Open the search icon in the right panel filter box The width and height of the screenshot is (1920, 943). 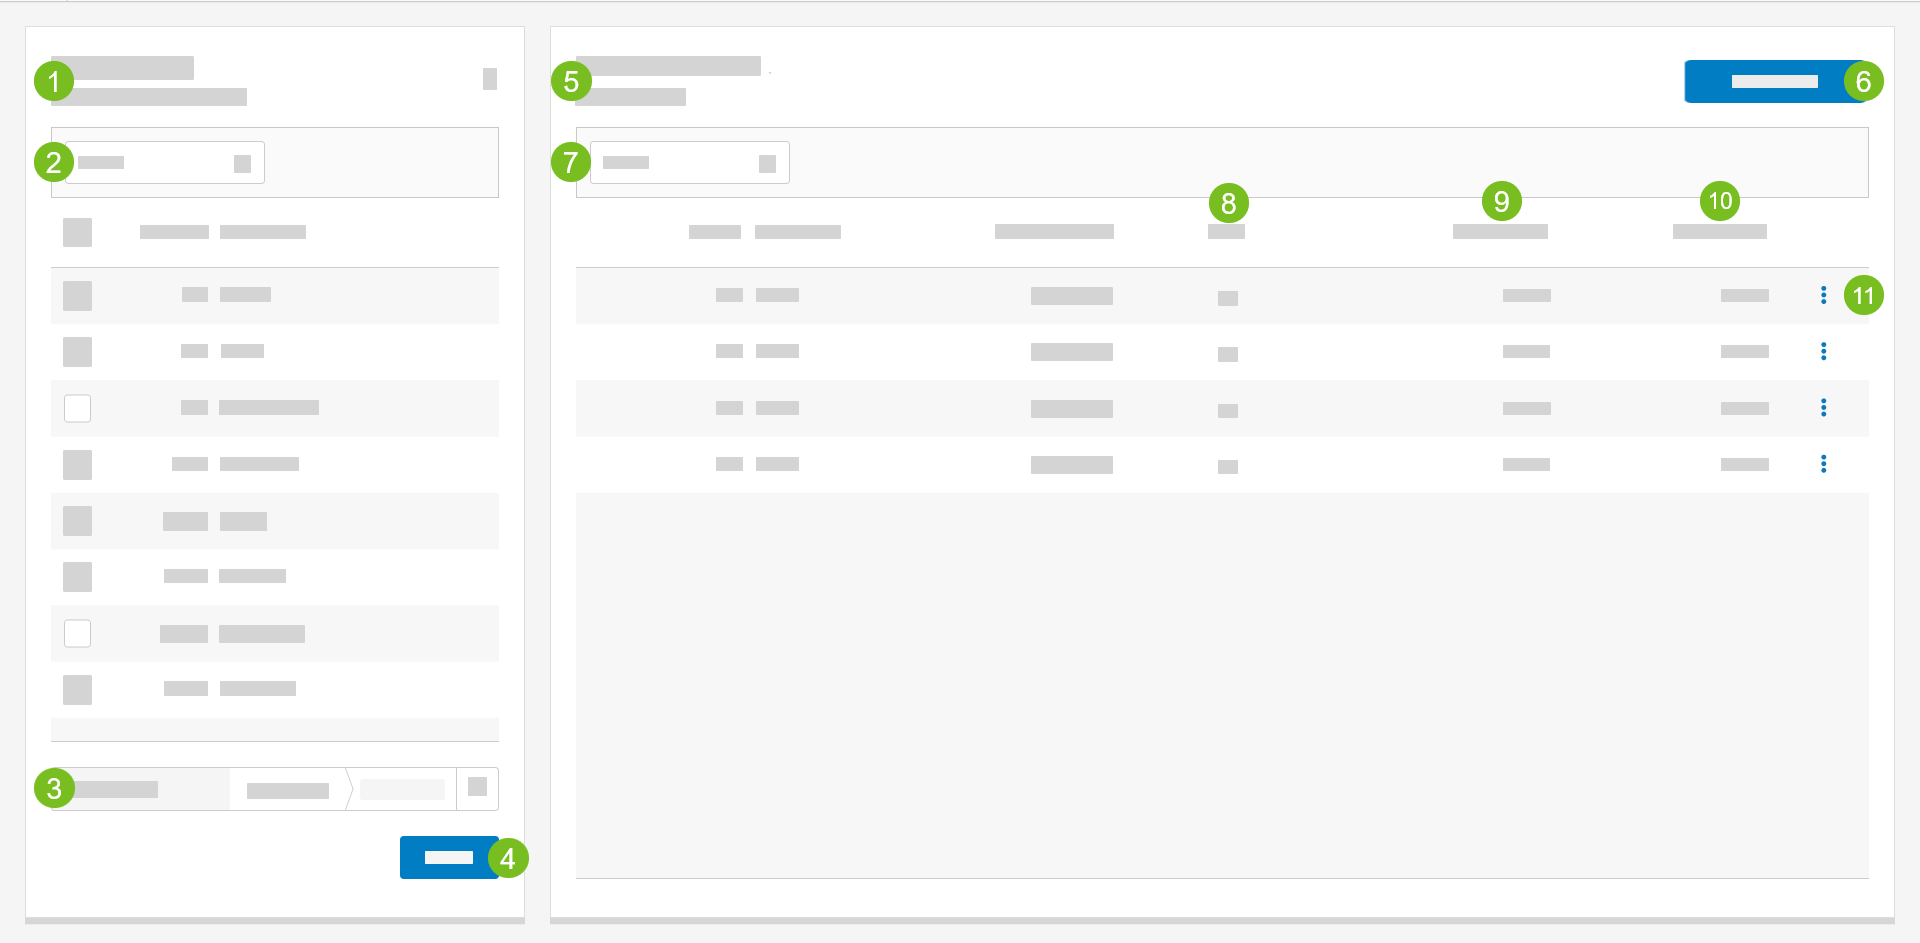coord(767,162)
